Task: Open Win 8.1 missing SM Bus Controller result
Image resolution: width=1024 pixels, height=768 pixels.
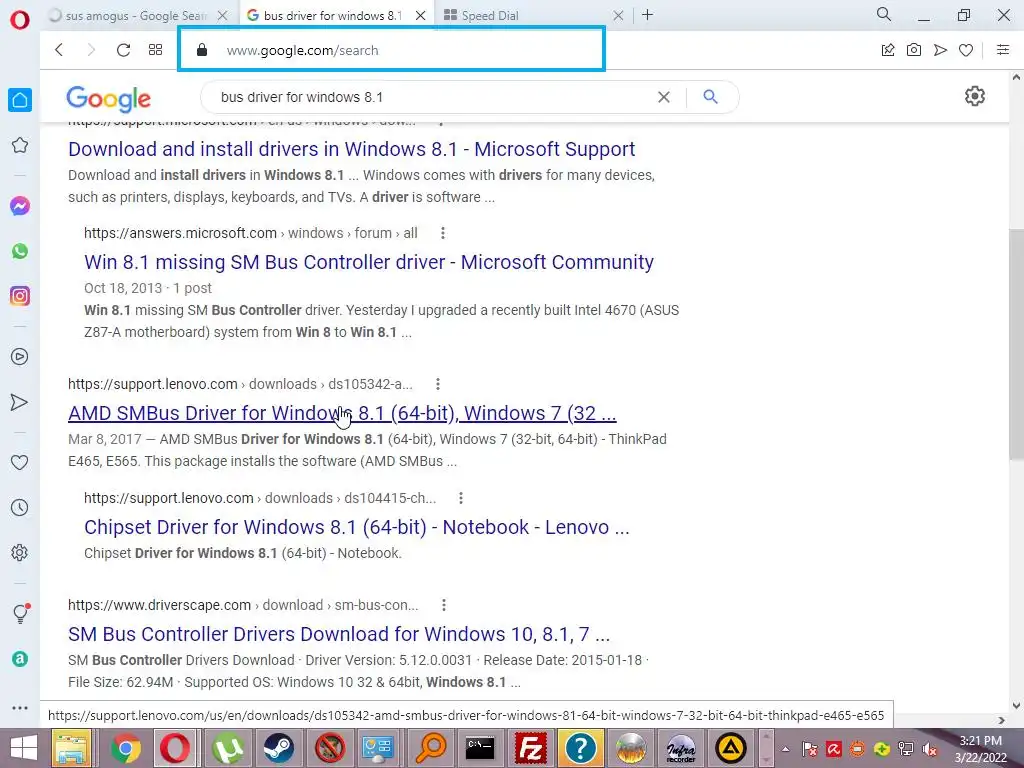Action: click(x=369, y=262)
